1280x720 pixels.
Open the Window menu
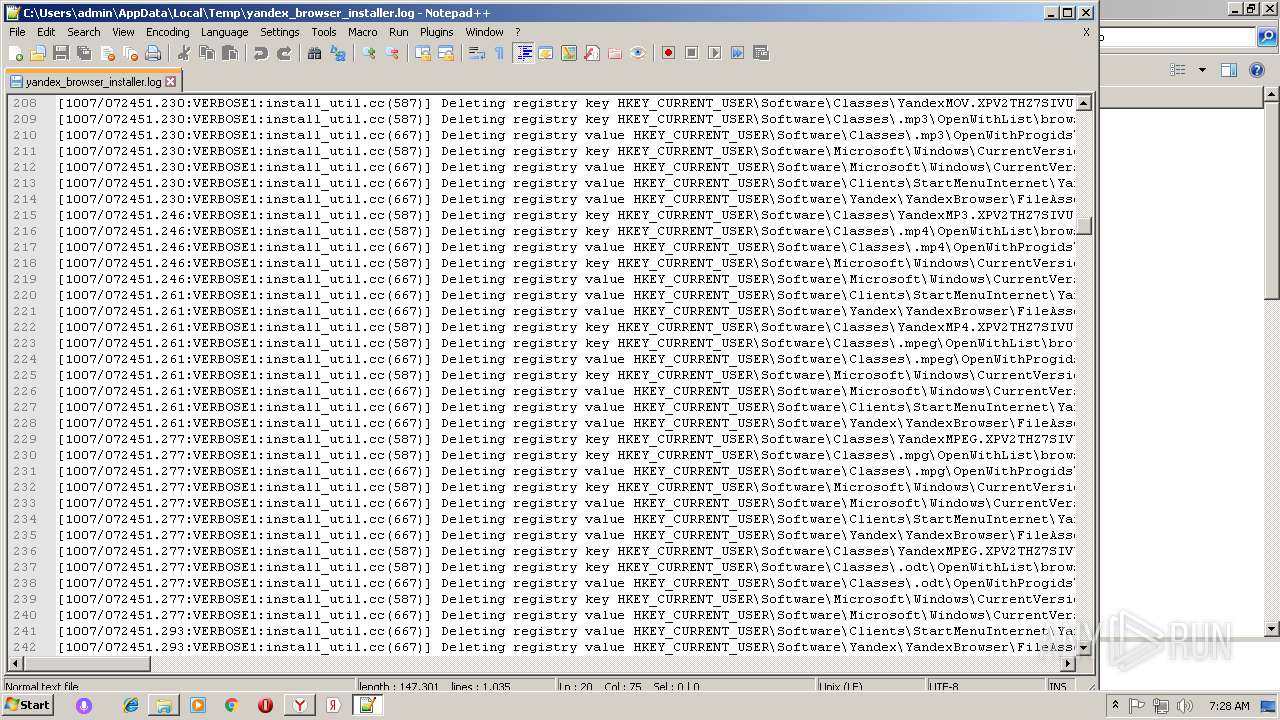point(484,32)
